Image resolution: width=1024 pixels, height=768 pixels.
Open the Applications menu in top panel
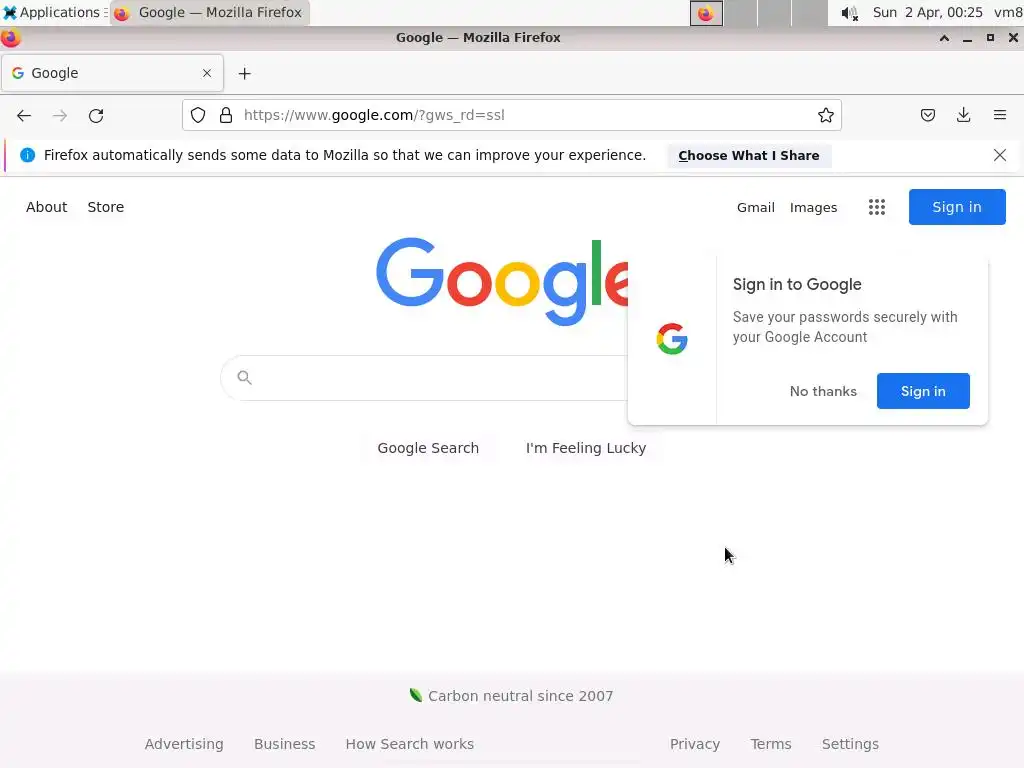tap(52, 12)
